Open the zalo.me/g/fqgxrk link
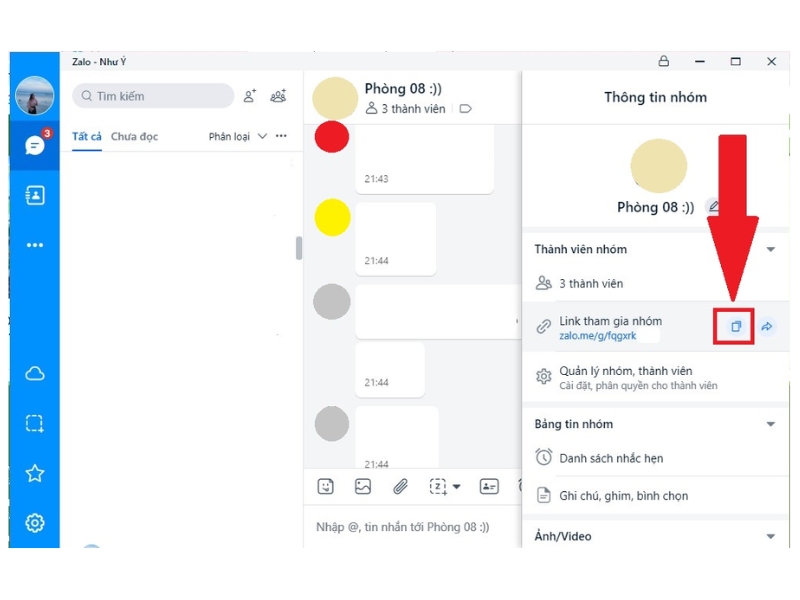800x600 pixels. click(597, 336)
